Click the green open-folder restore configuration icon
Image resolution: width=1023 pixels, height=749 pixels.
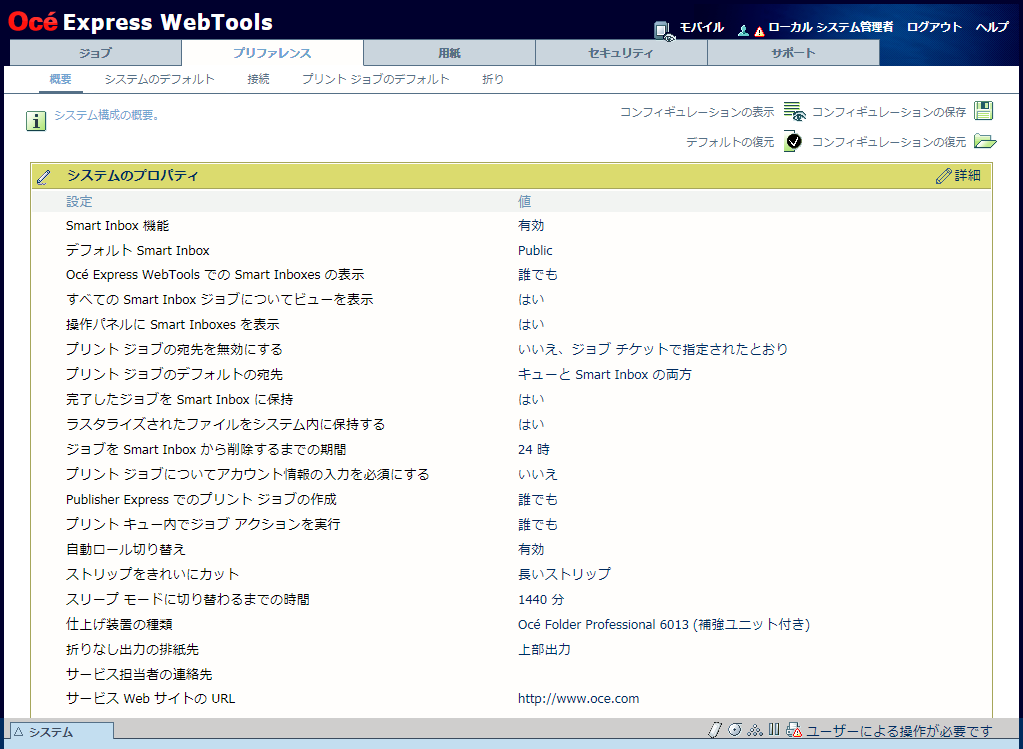[985, 140]
